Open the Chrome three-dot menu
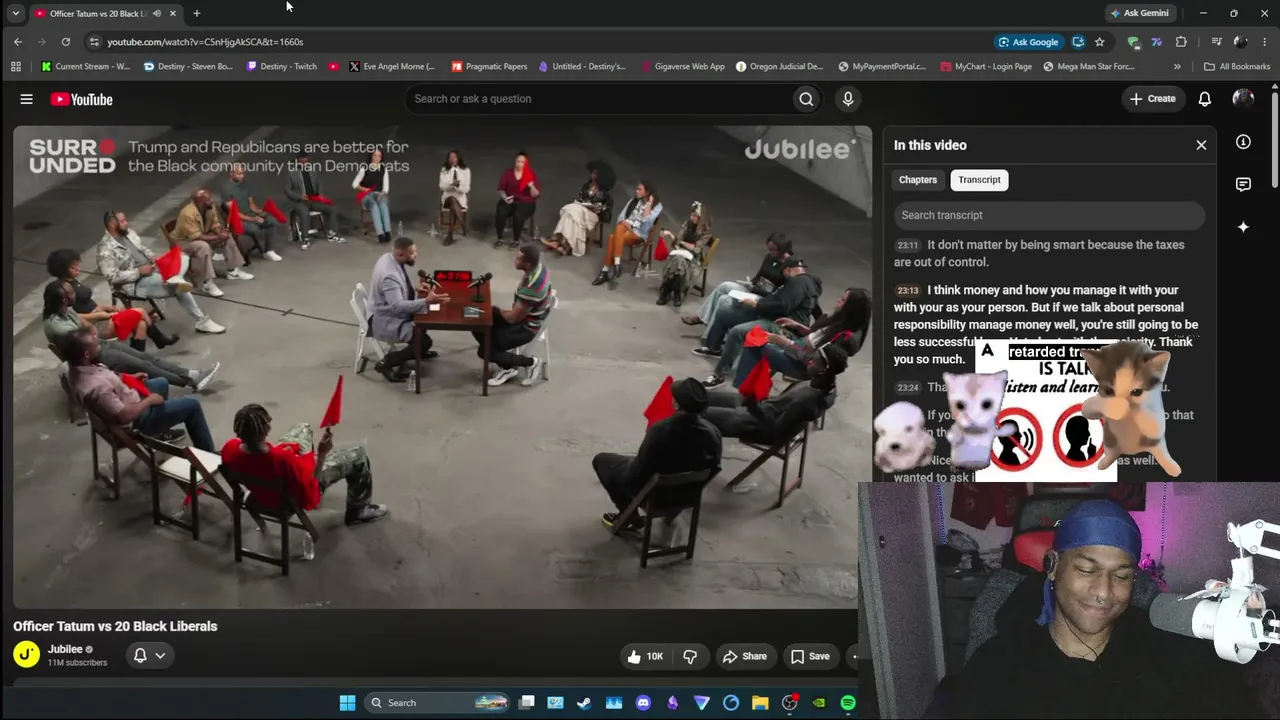This screenshot has width=1280, height=720. click(x=1265, y=42)
